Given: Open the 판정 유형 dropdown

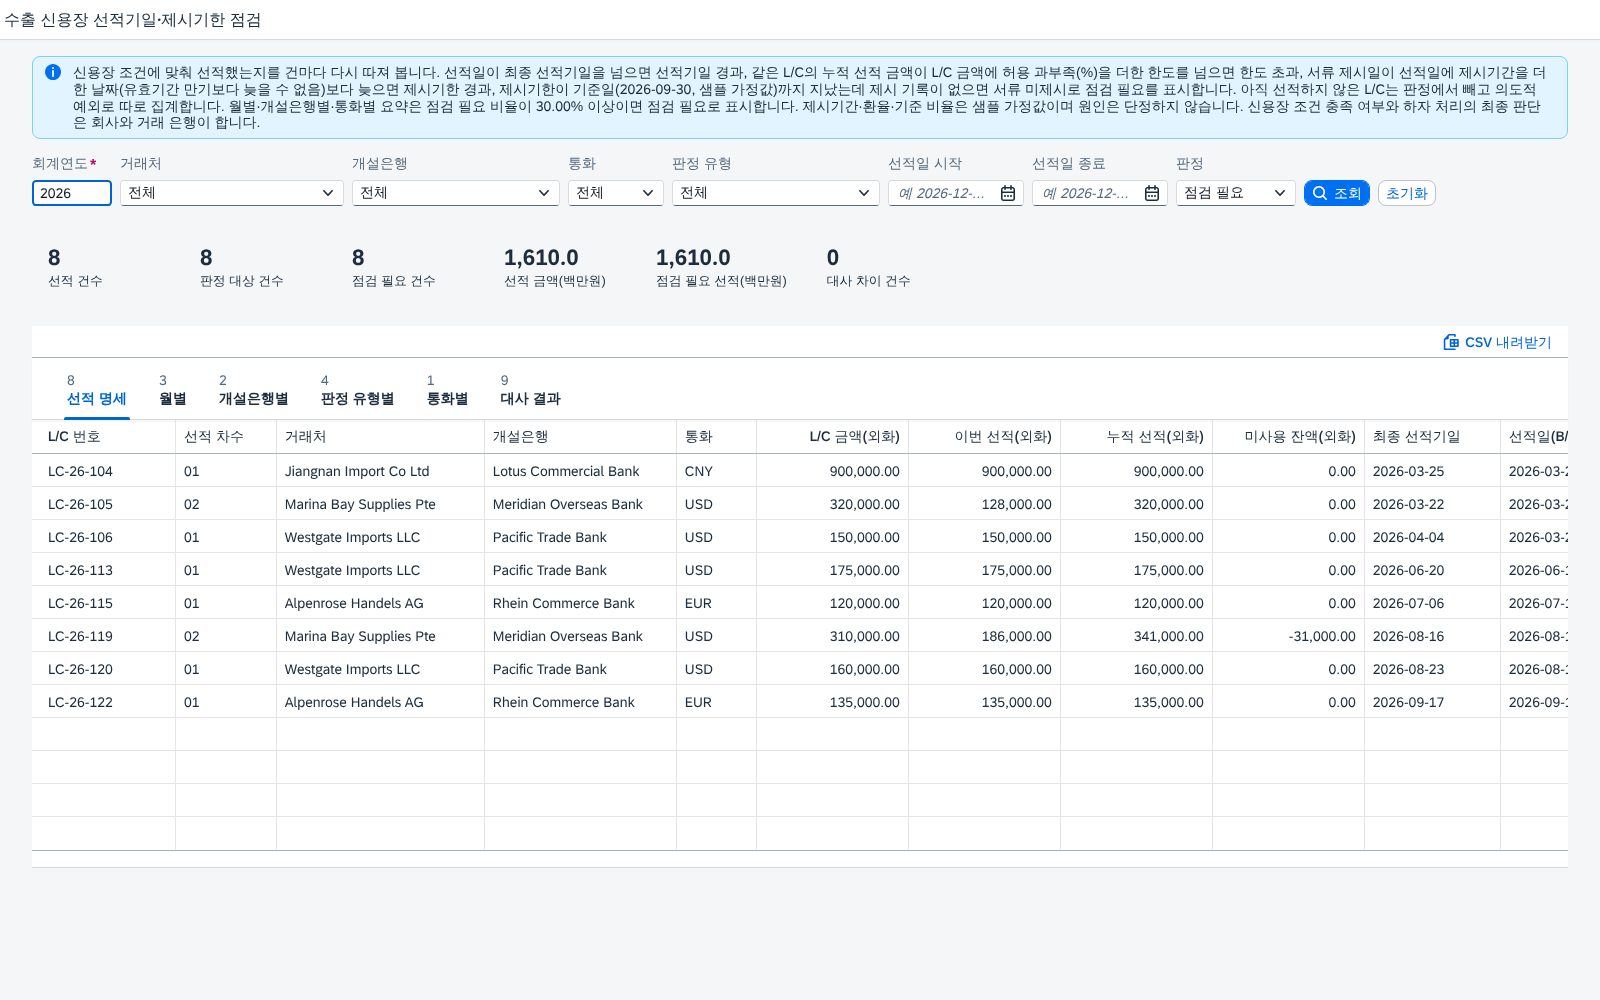Looking at the screenshot, I should 776,193.
